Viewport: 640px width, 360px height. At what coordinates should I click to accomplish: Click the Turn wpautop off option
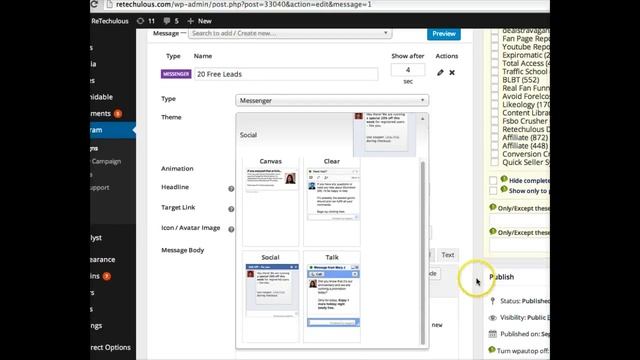pyautogui.click(x=523, y=351)
